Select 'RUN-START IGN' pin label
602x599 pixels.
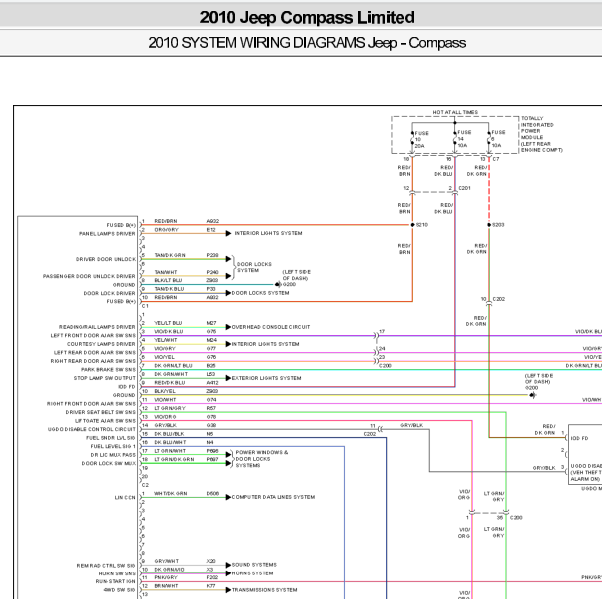pyautogui.click(x=116, y=581)
